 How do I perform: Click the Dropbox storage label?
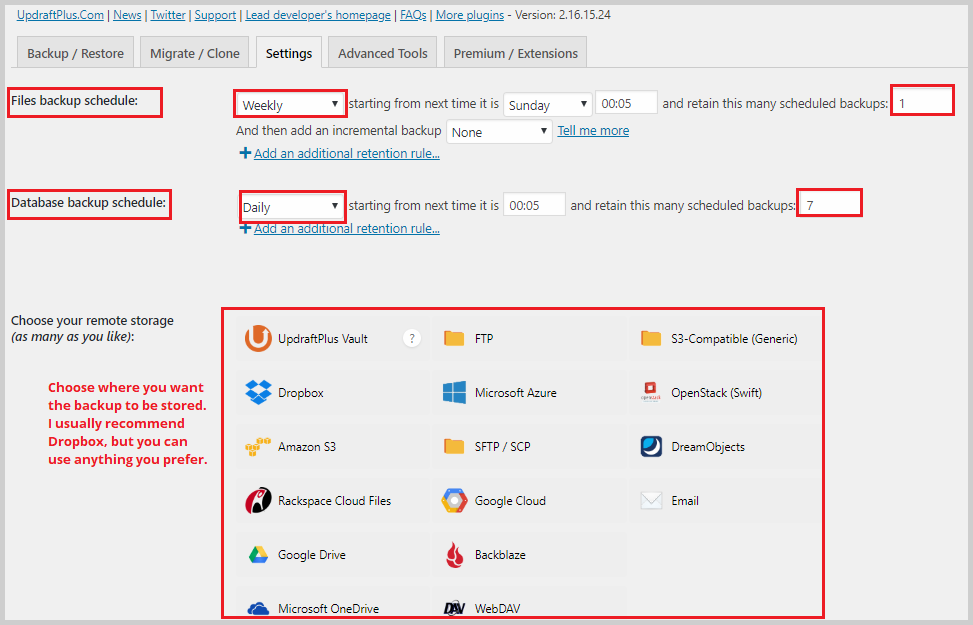coord(301,393)
